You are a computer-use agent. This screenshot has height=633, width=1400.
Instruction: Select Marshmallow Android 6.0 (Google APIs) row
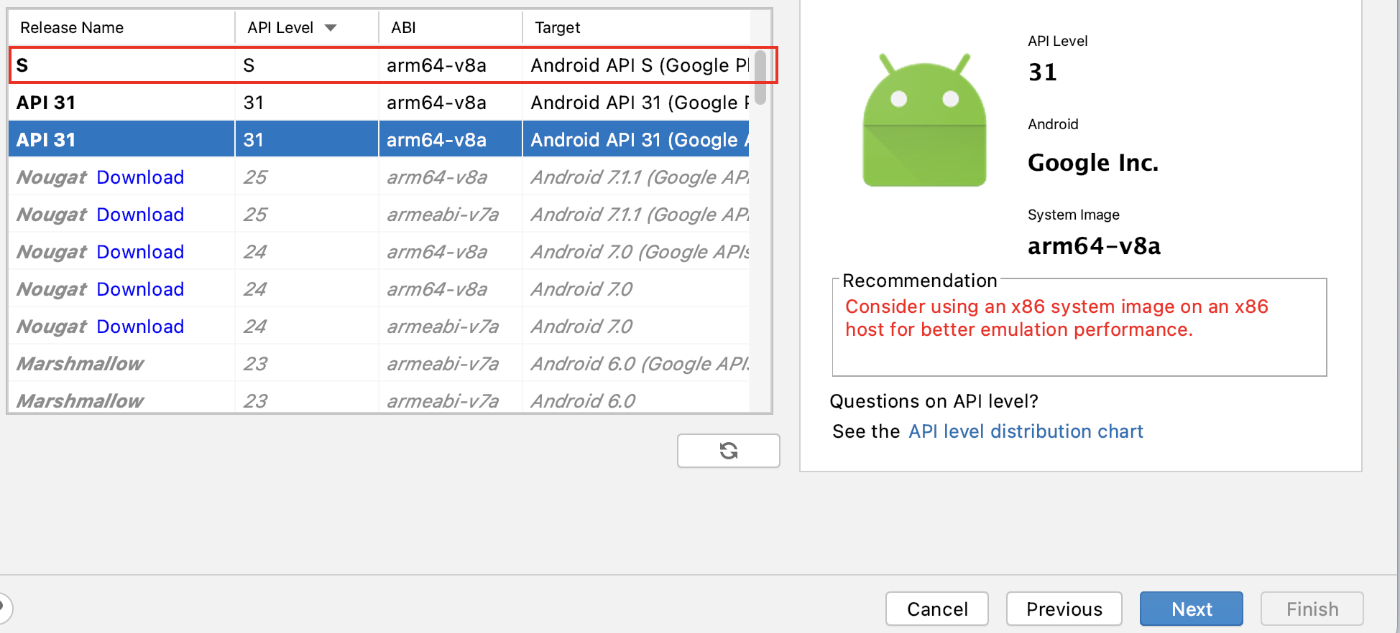(x=380, y=364)
